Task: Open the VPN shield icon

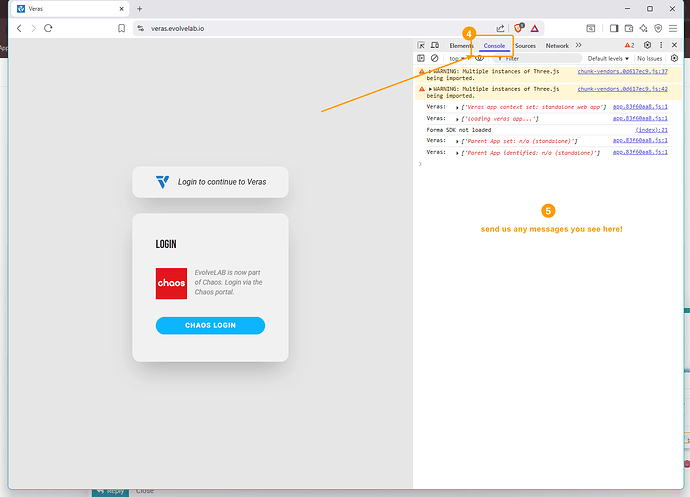Action: 658,28
